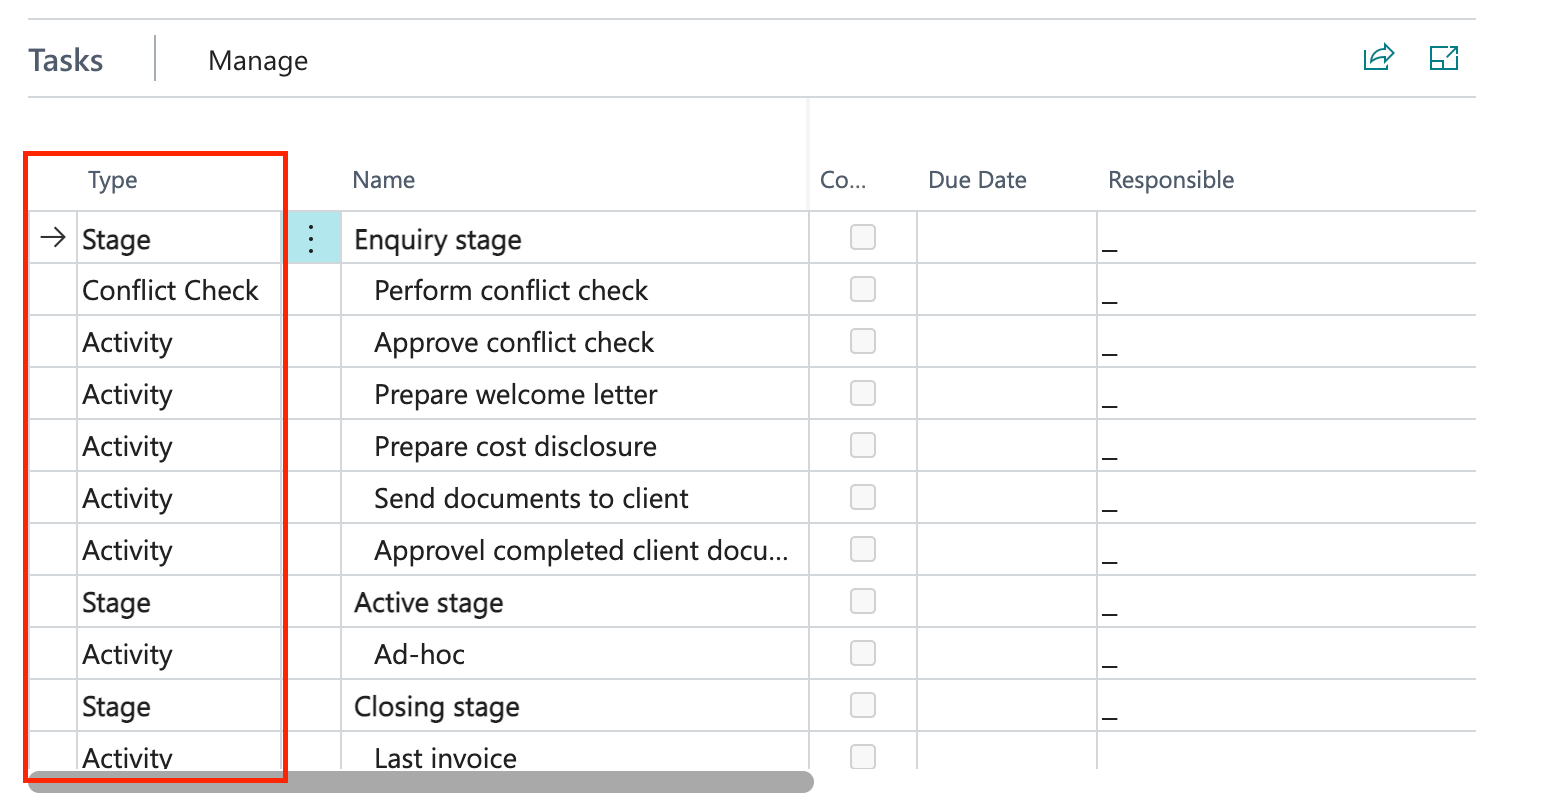This screenshot has height=808, width=1542.
Task: Click the Stage type cell of Enquiry stage
Action: coord(179,238)
